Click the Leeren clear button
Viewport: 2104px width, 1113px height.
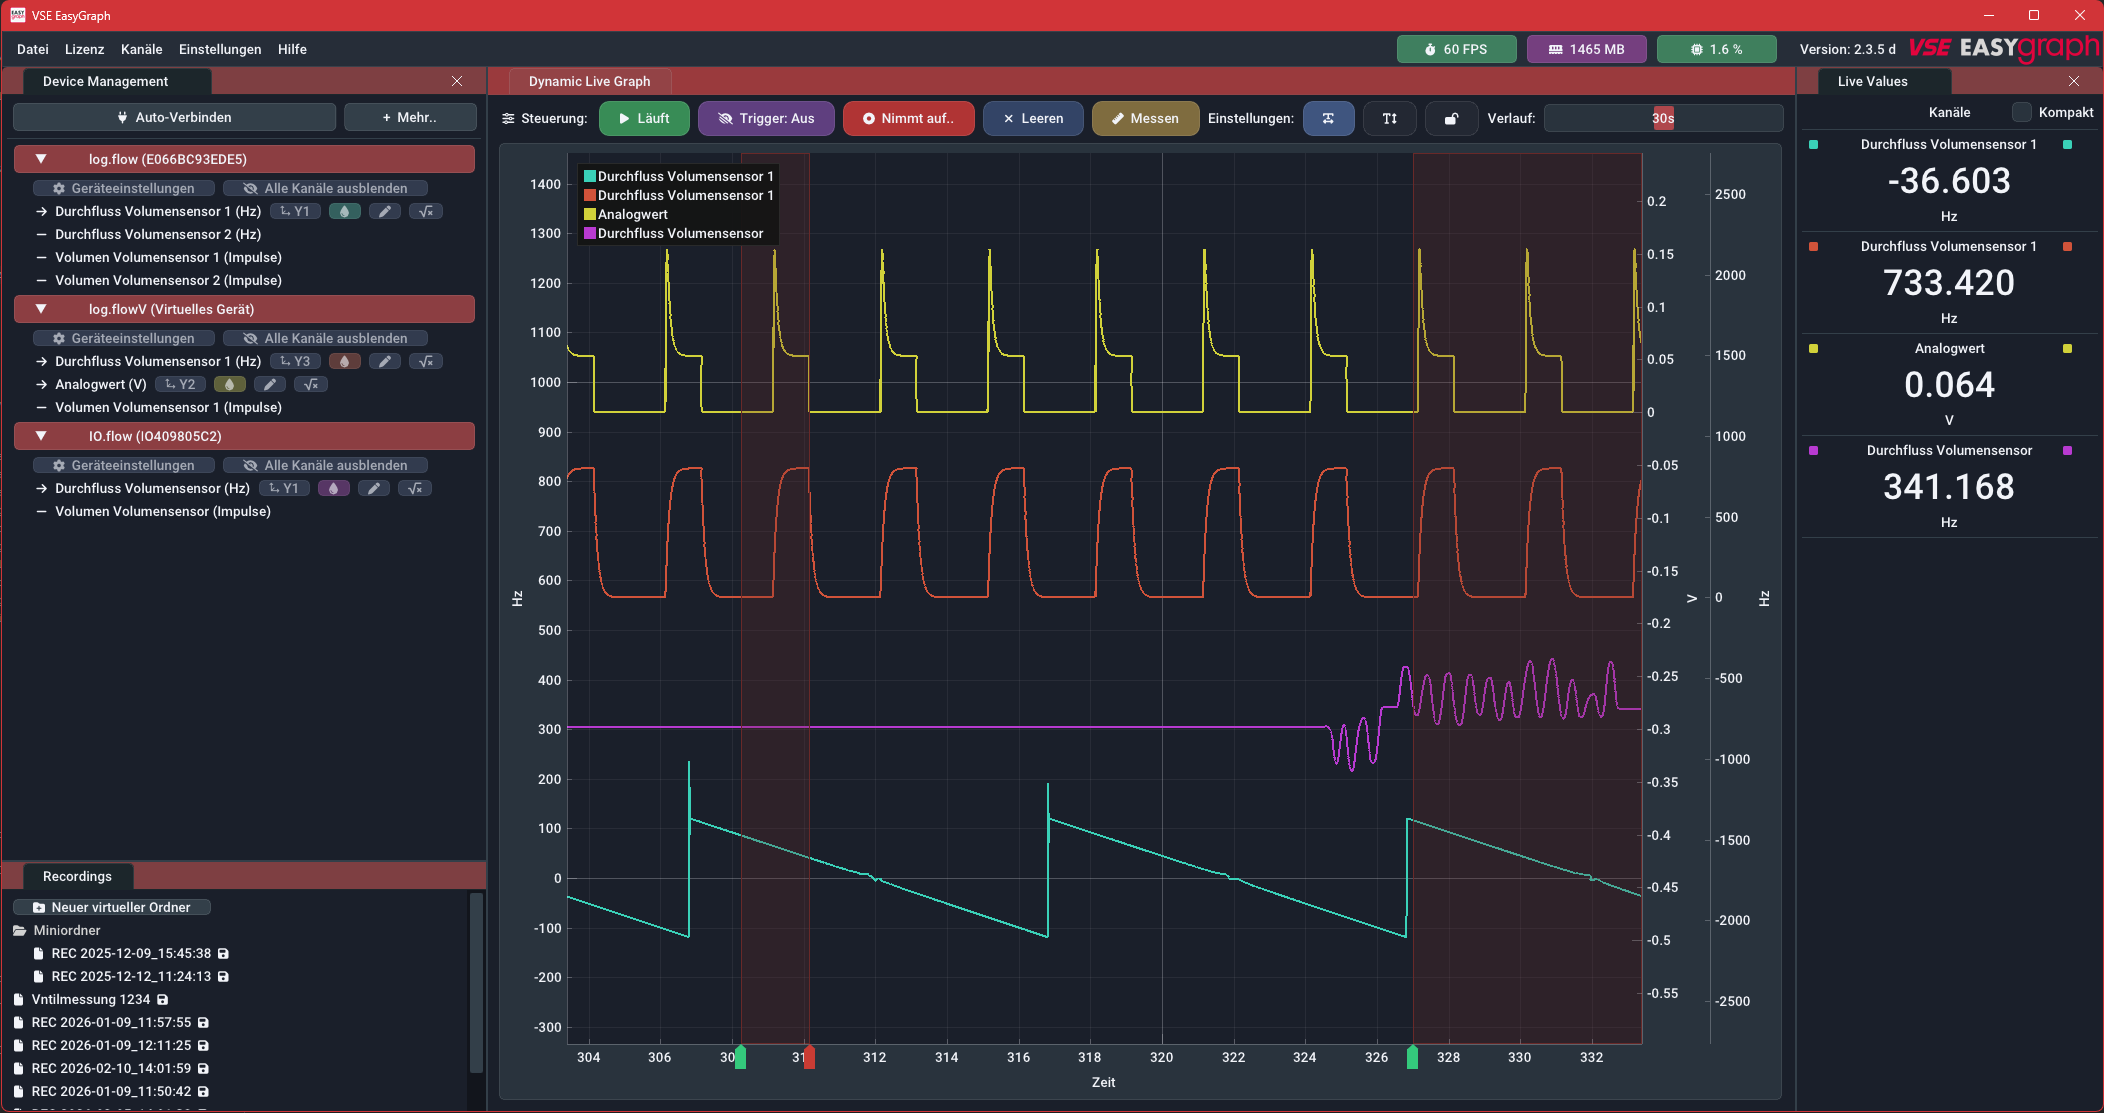pos(1033,118)
